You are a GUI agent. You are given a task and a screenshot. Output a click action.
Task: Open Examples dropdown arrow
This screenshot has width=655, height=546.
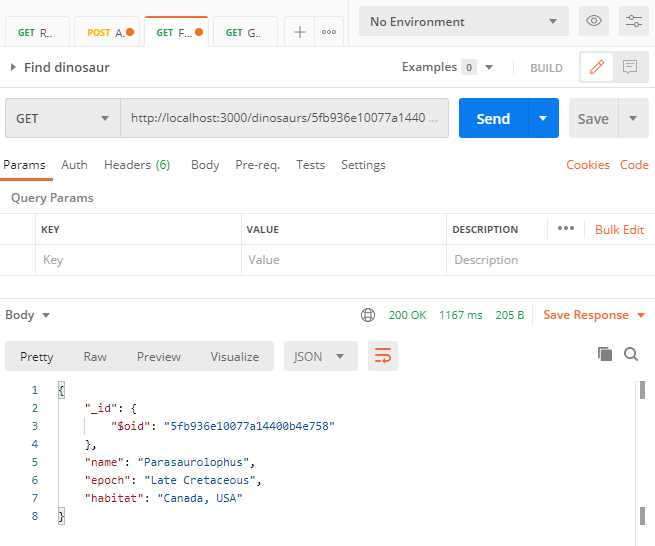coord(489,67)
